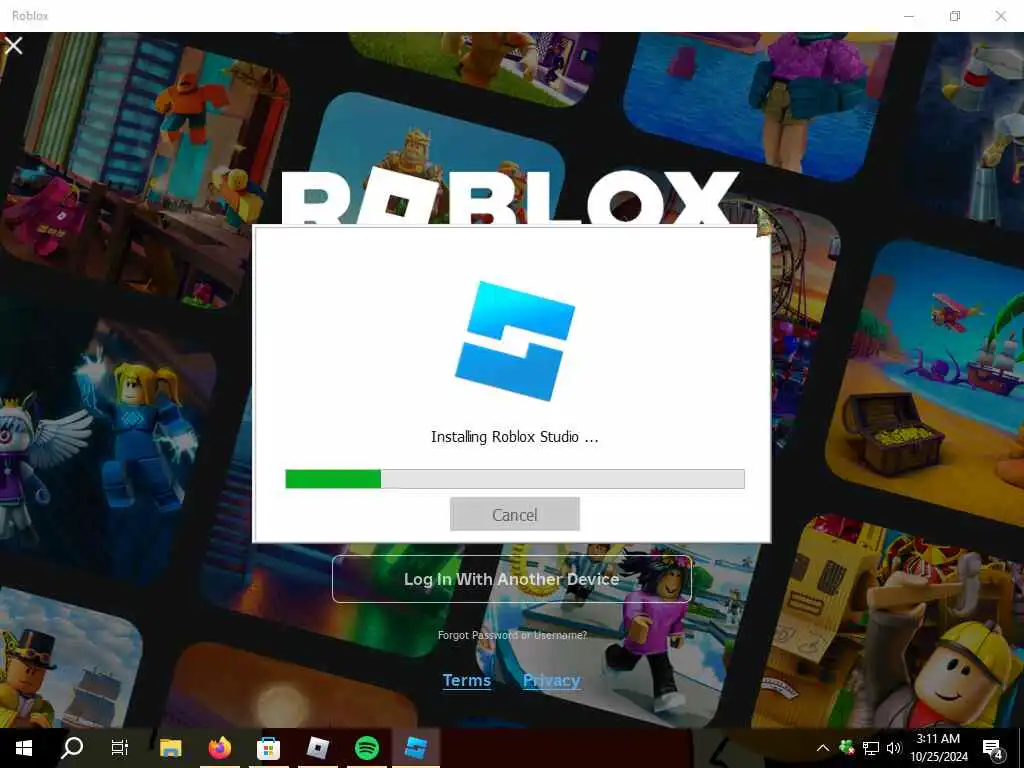This screenshot has height=768, width=1024.
Task: Open Microsoft Store from the taskbar
Action: tap(268, 748)
